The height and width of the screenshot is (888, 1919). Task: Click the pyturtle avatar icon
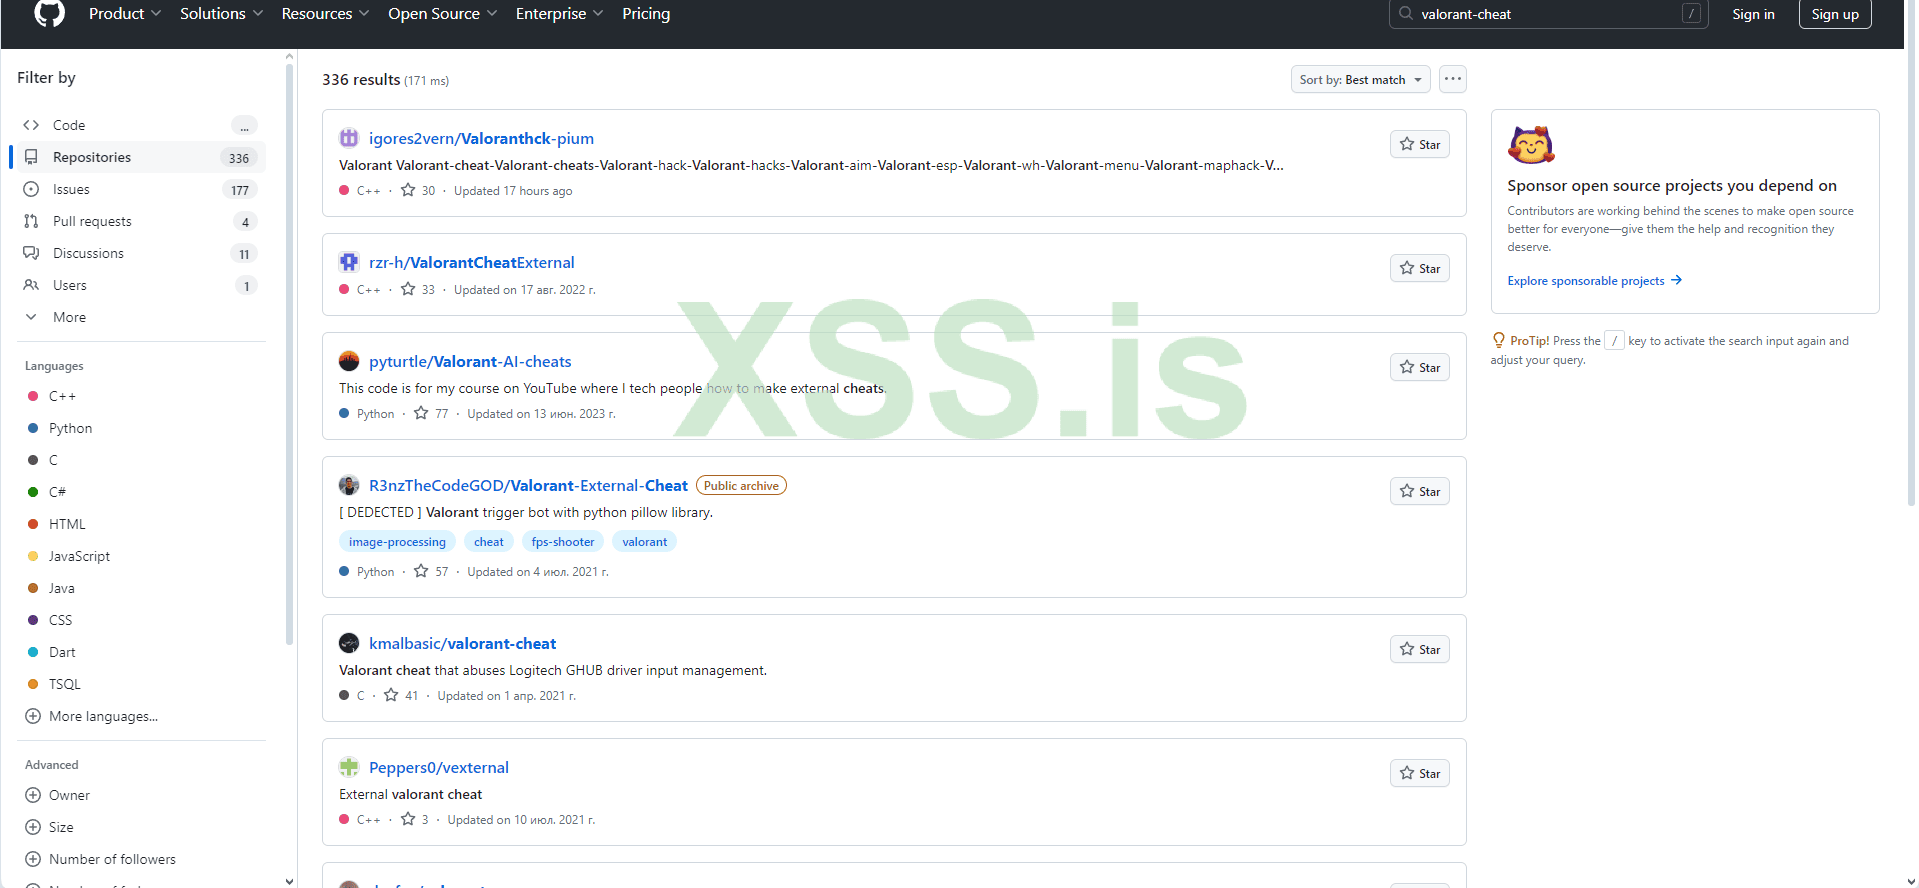click(349, 361)
